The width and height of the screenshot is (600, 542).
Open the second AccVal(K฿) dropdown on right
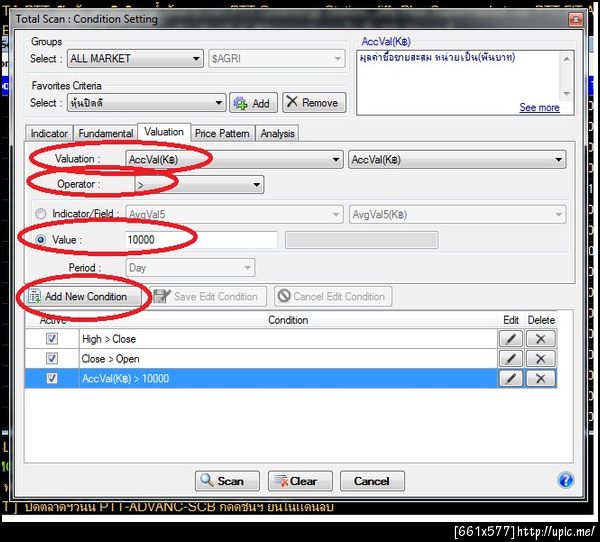pyautogui.click(x=457, y=160)
